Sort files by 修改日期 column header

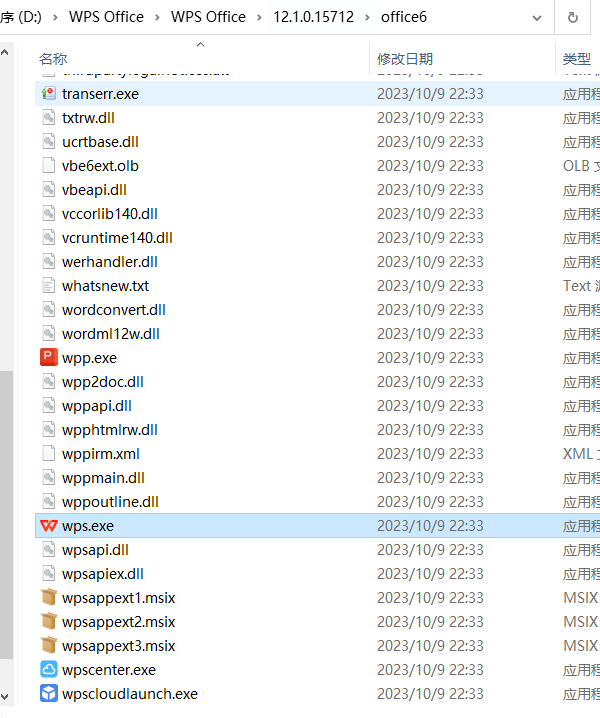click(x=405, y=59)
